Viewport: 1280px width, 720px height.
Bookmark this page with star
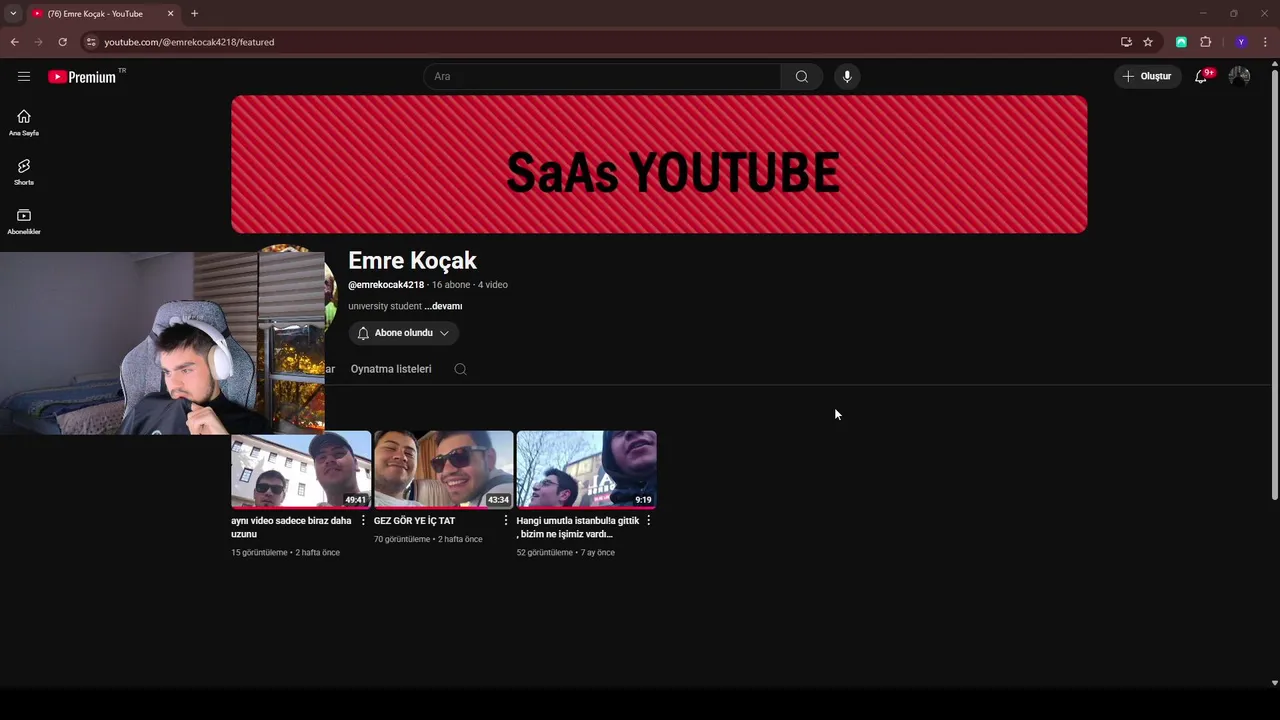click(x=1148, y=42)
